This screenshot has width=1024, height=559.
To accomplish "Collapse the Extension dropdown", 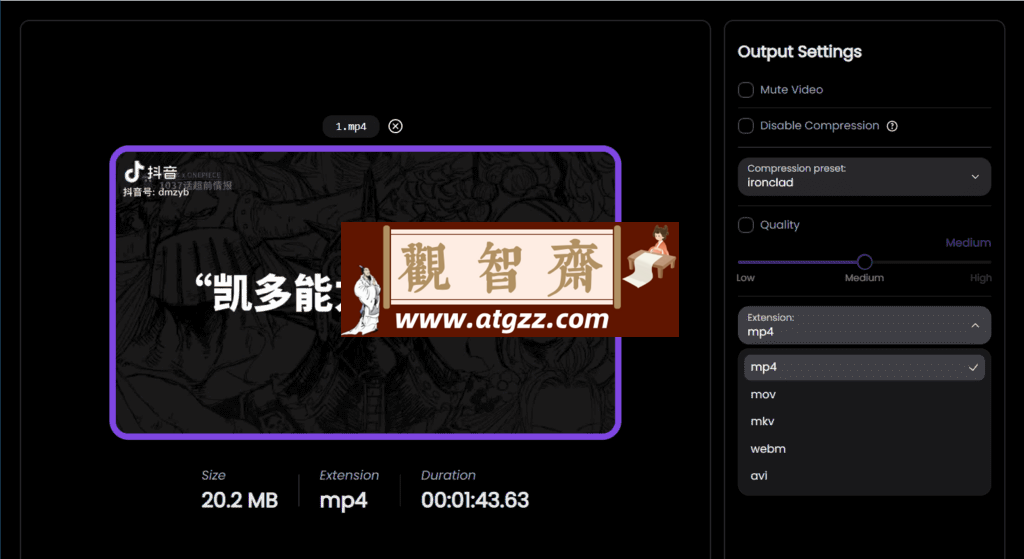I will 864,325.
